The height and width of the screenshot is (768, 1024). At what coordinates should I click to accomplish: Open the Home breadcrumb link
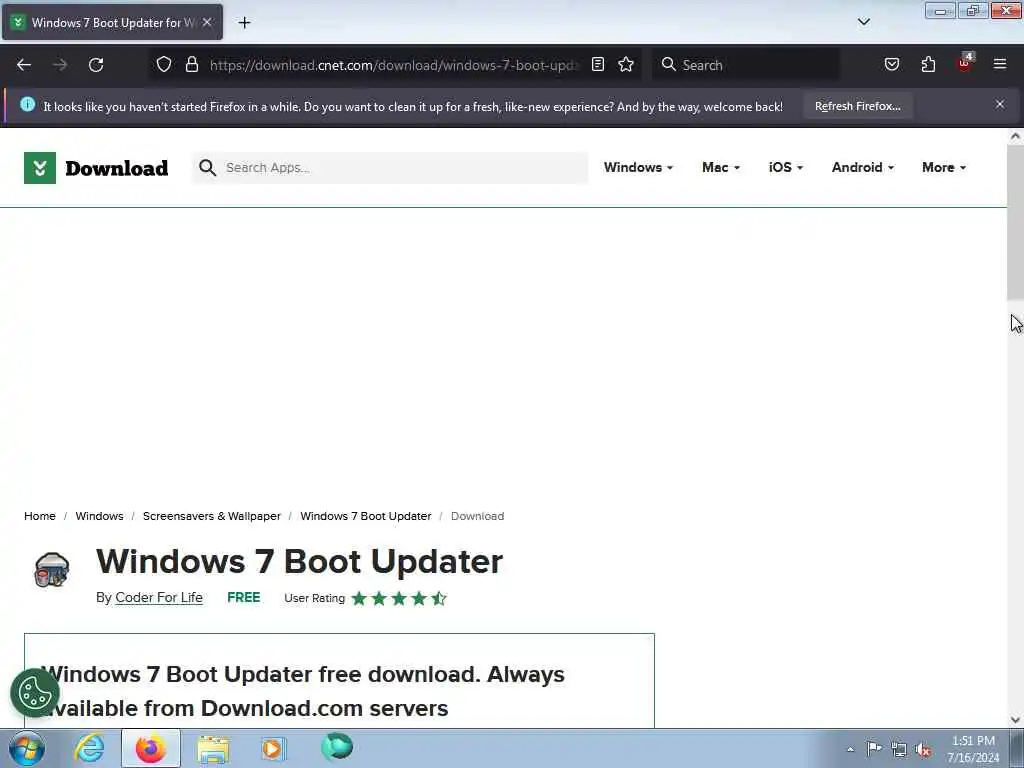(40, 516)
